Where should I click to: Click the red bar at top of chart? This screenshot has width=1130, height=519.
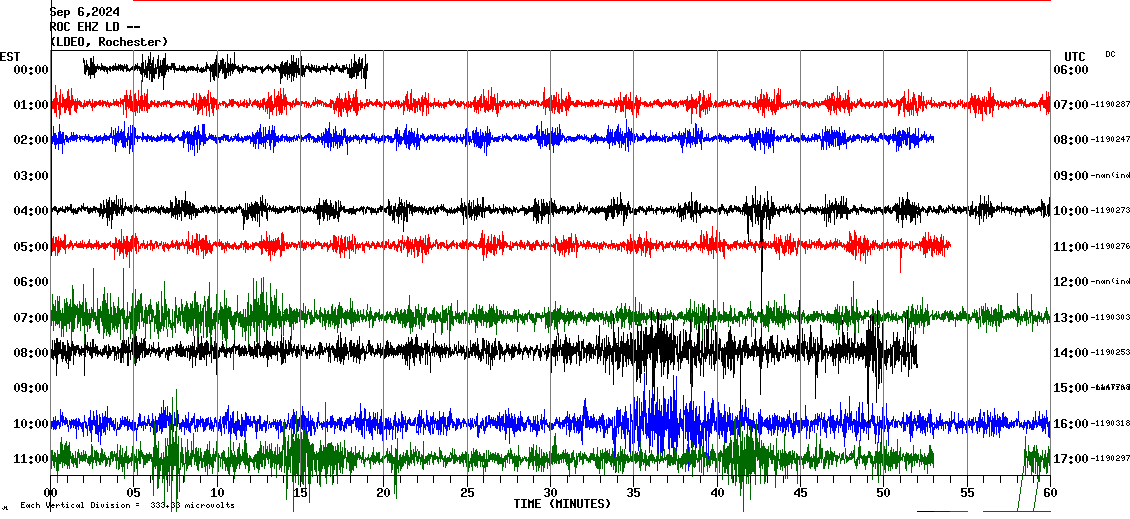click(x=600, y=1)
